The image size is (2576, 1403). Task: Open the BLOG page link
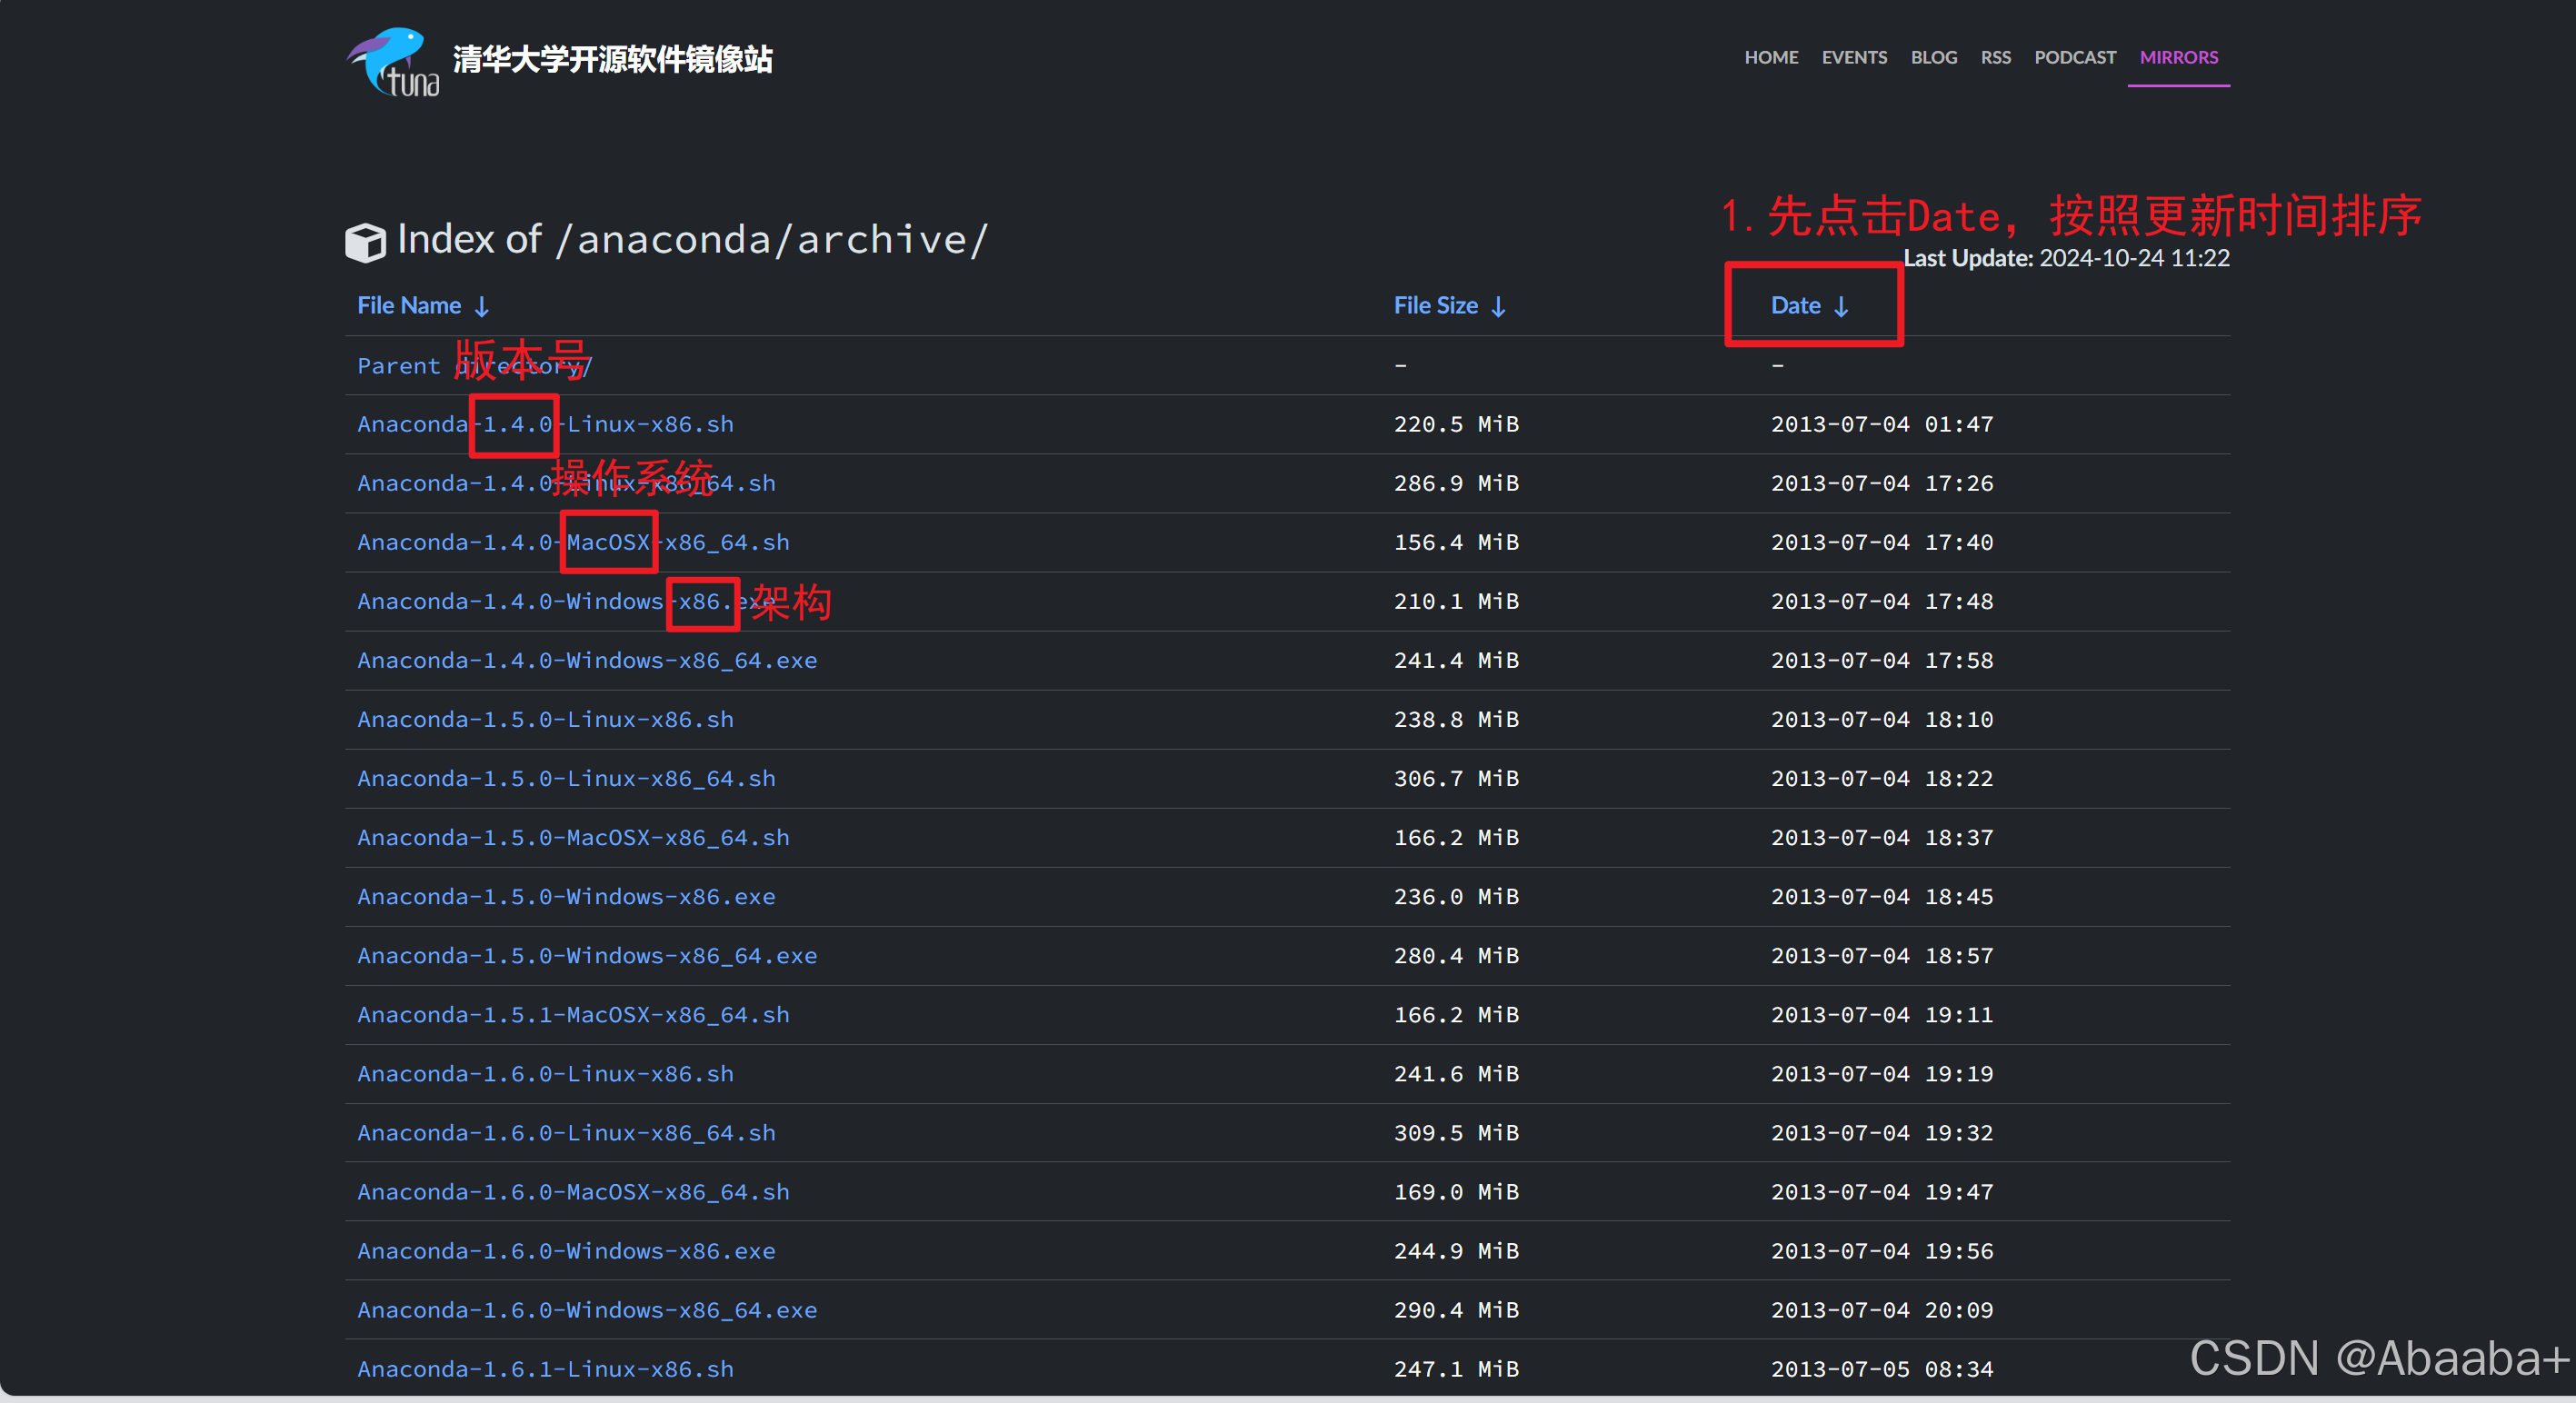[1933, 57]
